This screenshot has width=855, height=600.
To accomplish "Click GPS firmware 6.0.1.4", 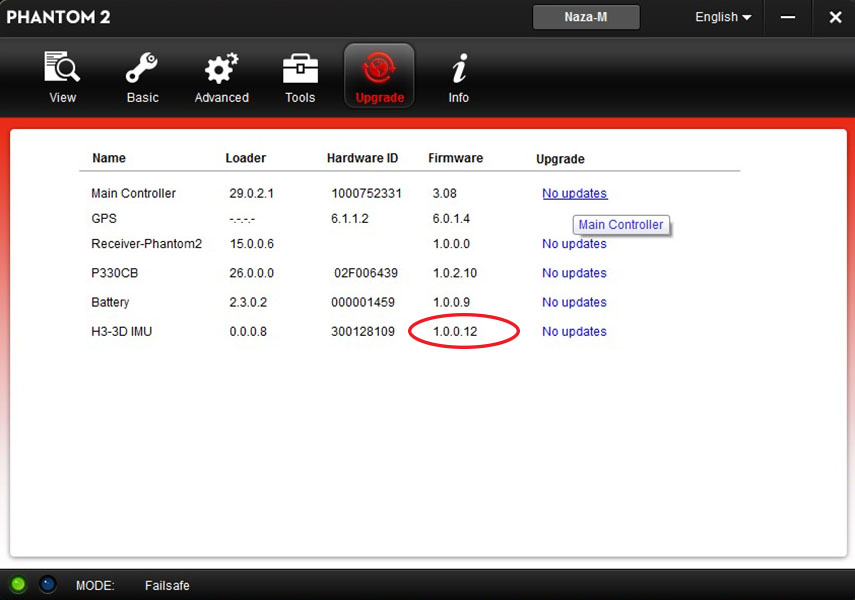I will 451,218.
